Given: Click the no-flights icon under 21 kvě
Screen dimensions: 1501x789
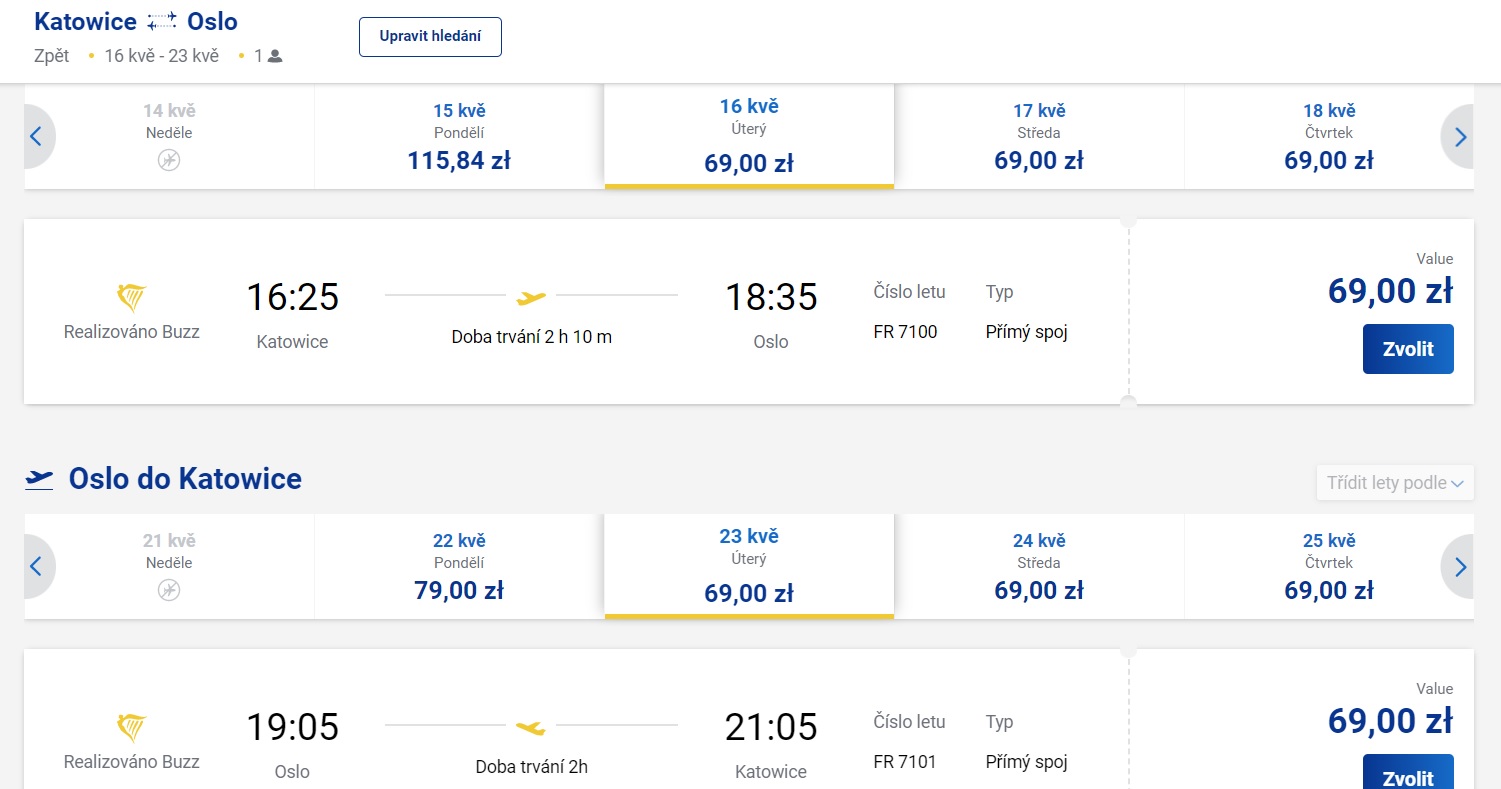Looking at the screenshot, I should (169, 590).
